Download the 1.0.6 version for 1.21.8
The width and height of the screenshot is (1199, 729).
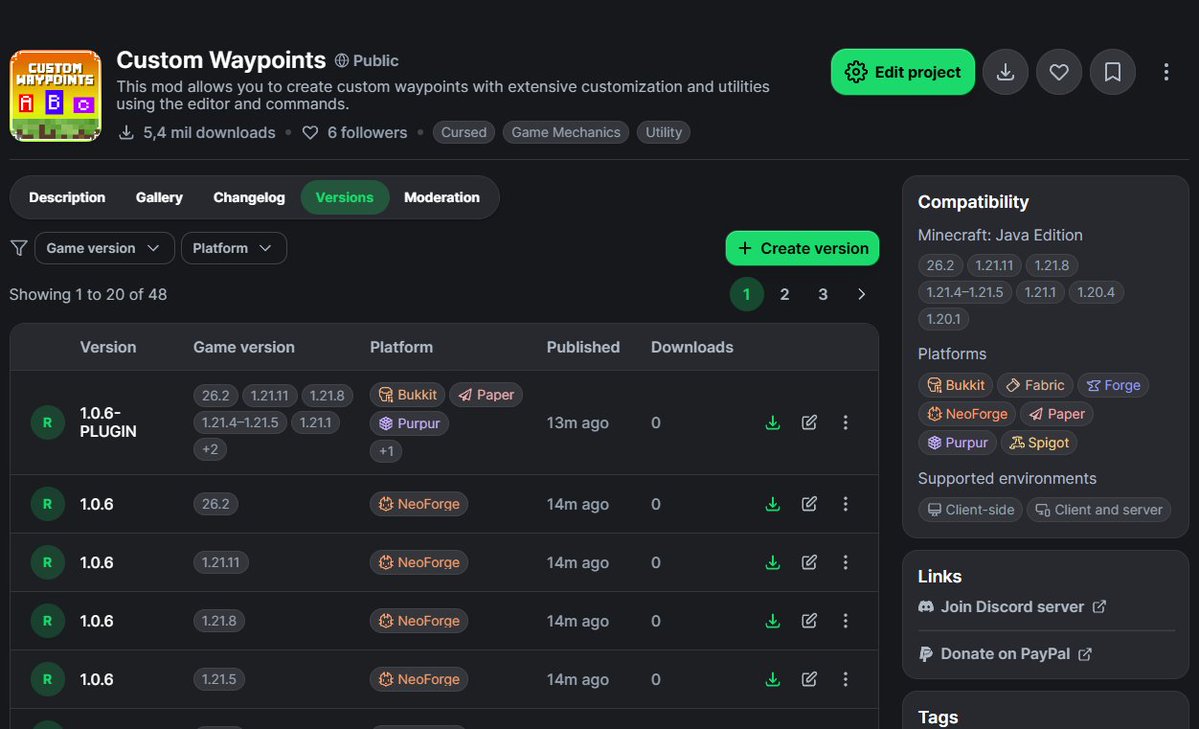point(773,620)
